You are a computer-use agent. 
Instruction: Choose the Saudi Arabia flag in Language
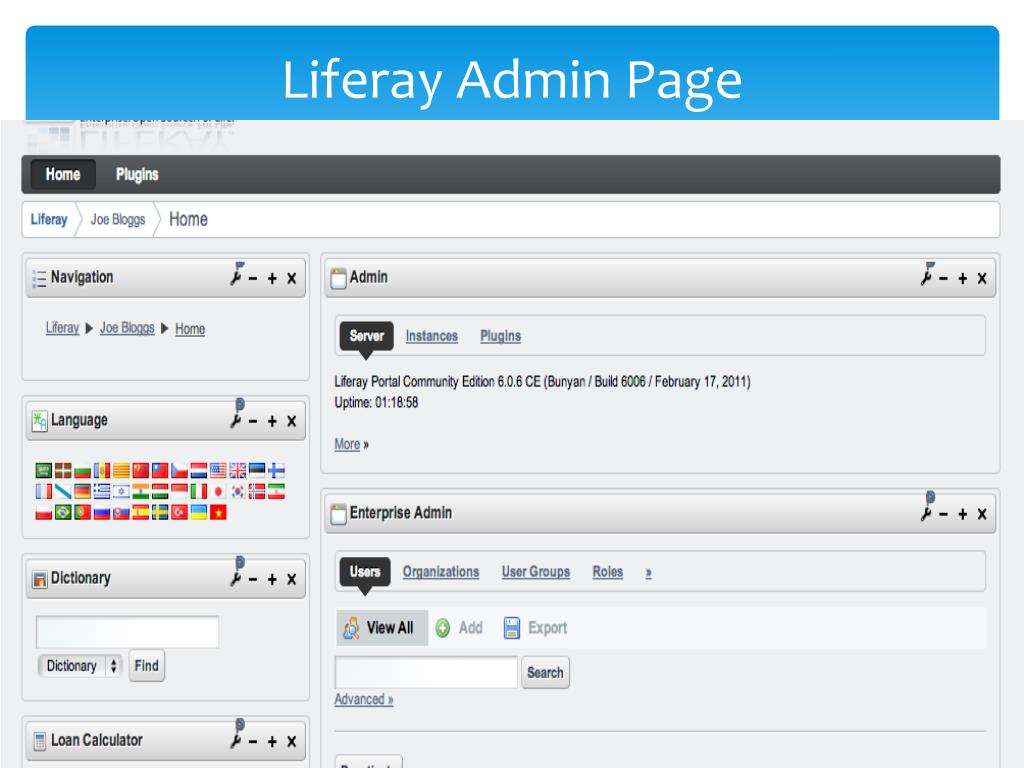point(44,470)
